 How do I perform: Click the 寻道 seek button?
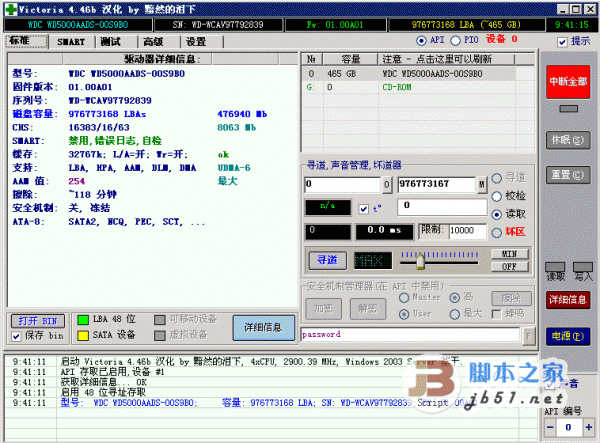pyautogui.click(x=328, y=261)
